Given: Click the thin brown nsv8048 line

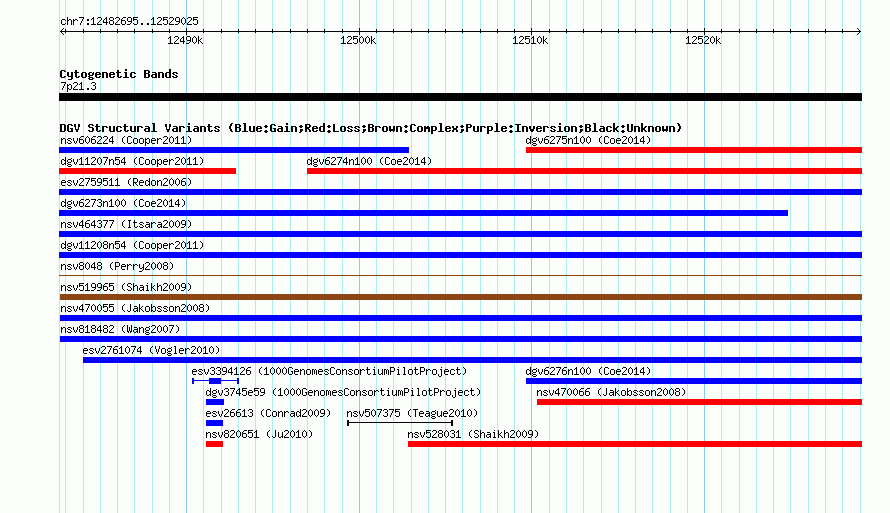Looking at the screenshot, I should (x=460, y=276).
